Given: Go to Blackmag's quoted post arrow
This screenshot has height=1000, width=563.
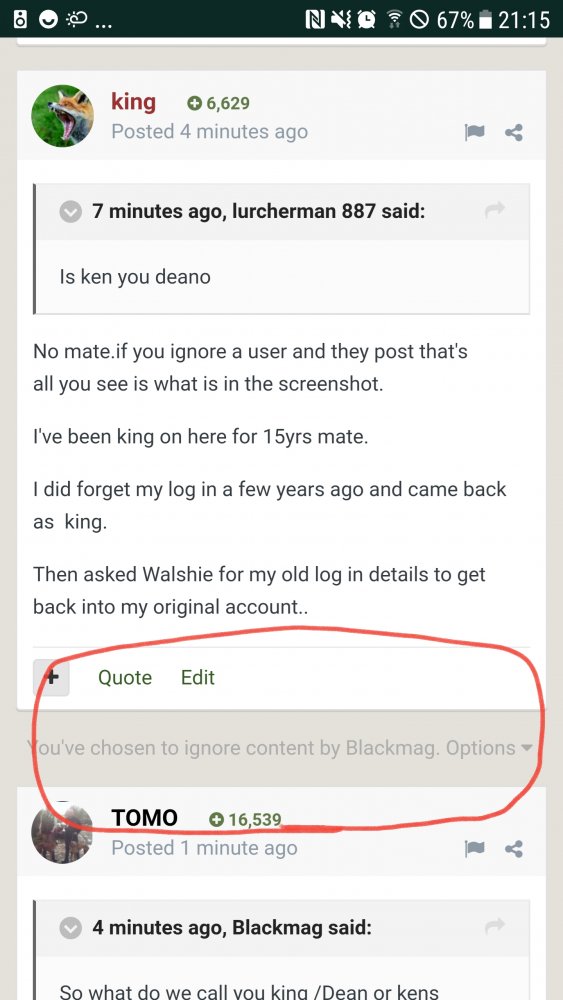Looking at the screenshot, I should pyautogui.click(x=495, y=926).
